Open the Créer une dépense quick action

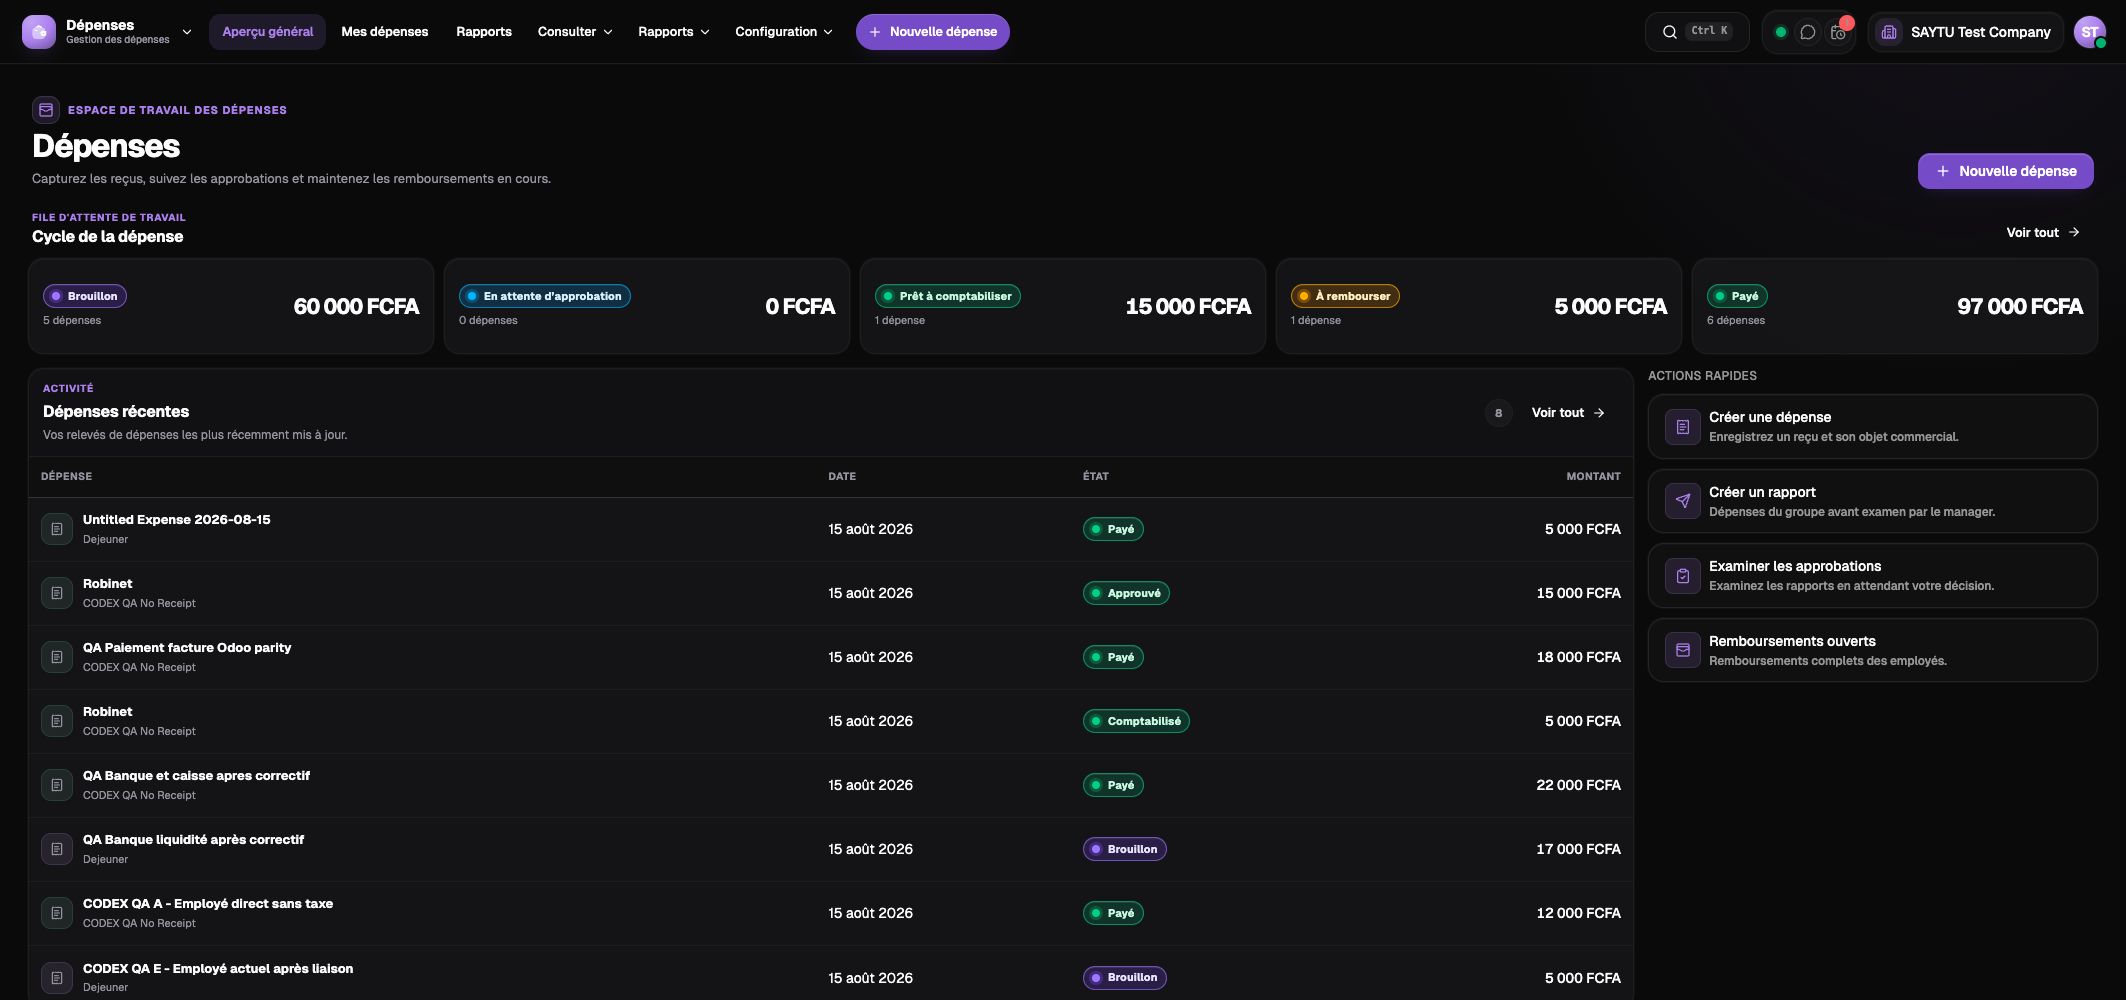pyautogui.click(x=1872, y=427)
